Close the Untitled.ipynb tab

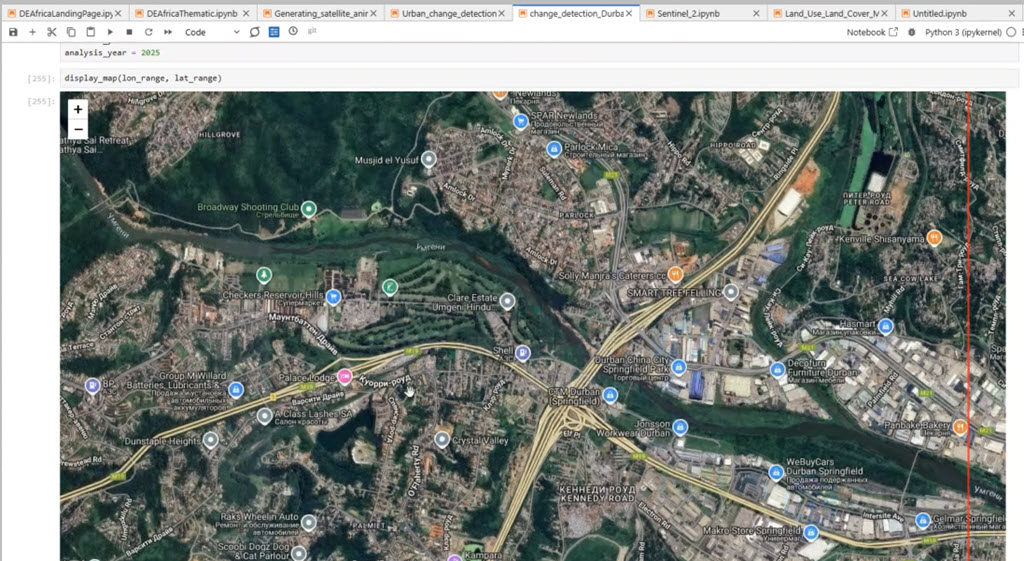[1012, 14]
